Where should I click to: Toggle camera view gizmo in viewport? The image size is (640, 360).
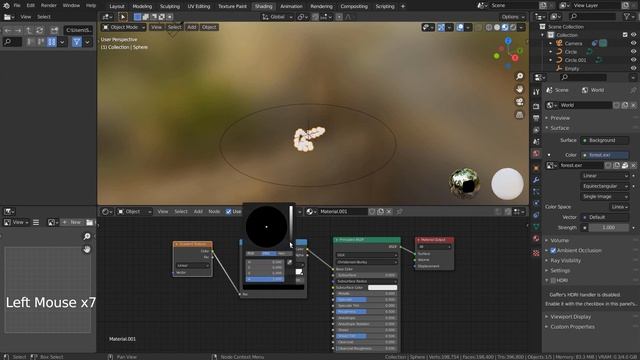(x=519, y=102)
